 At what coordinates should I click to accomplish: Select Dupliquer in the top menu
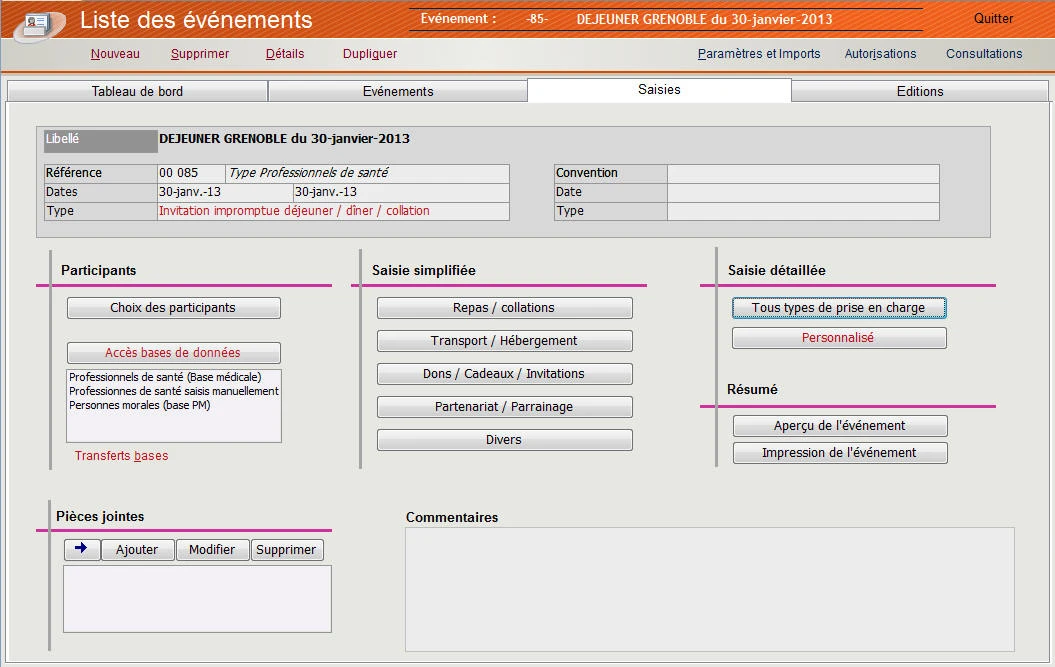(x=369, y=54)
